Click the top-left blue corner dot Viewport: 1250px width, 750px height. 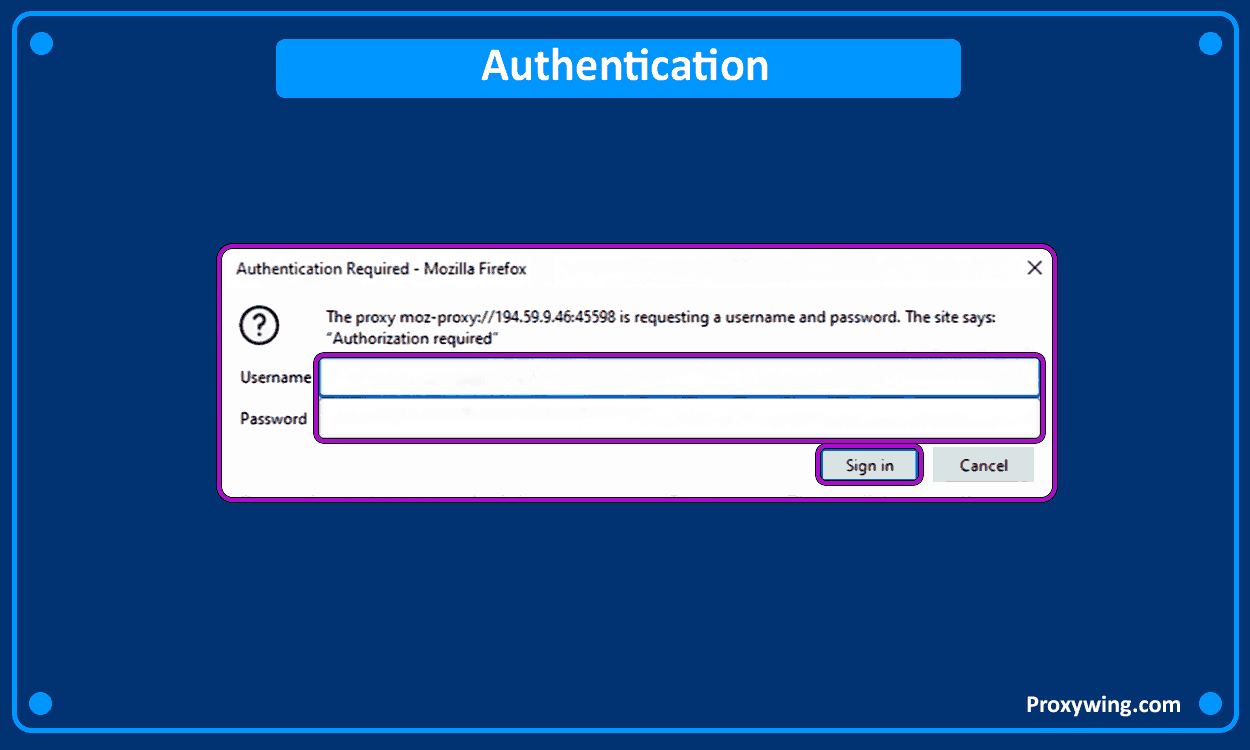point(41,43)
